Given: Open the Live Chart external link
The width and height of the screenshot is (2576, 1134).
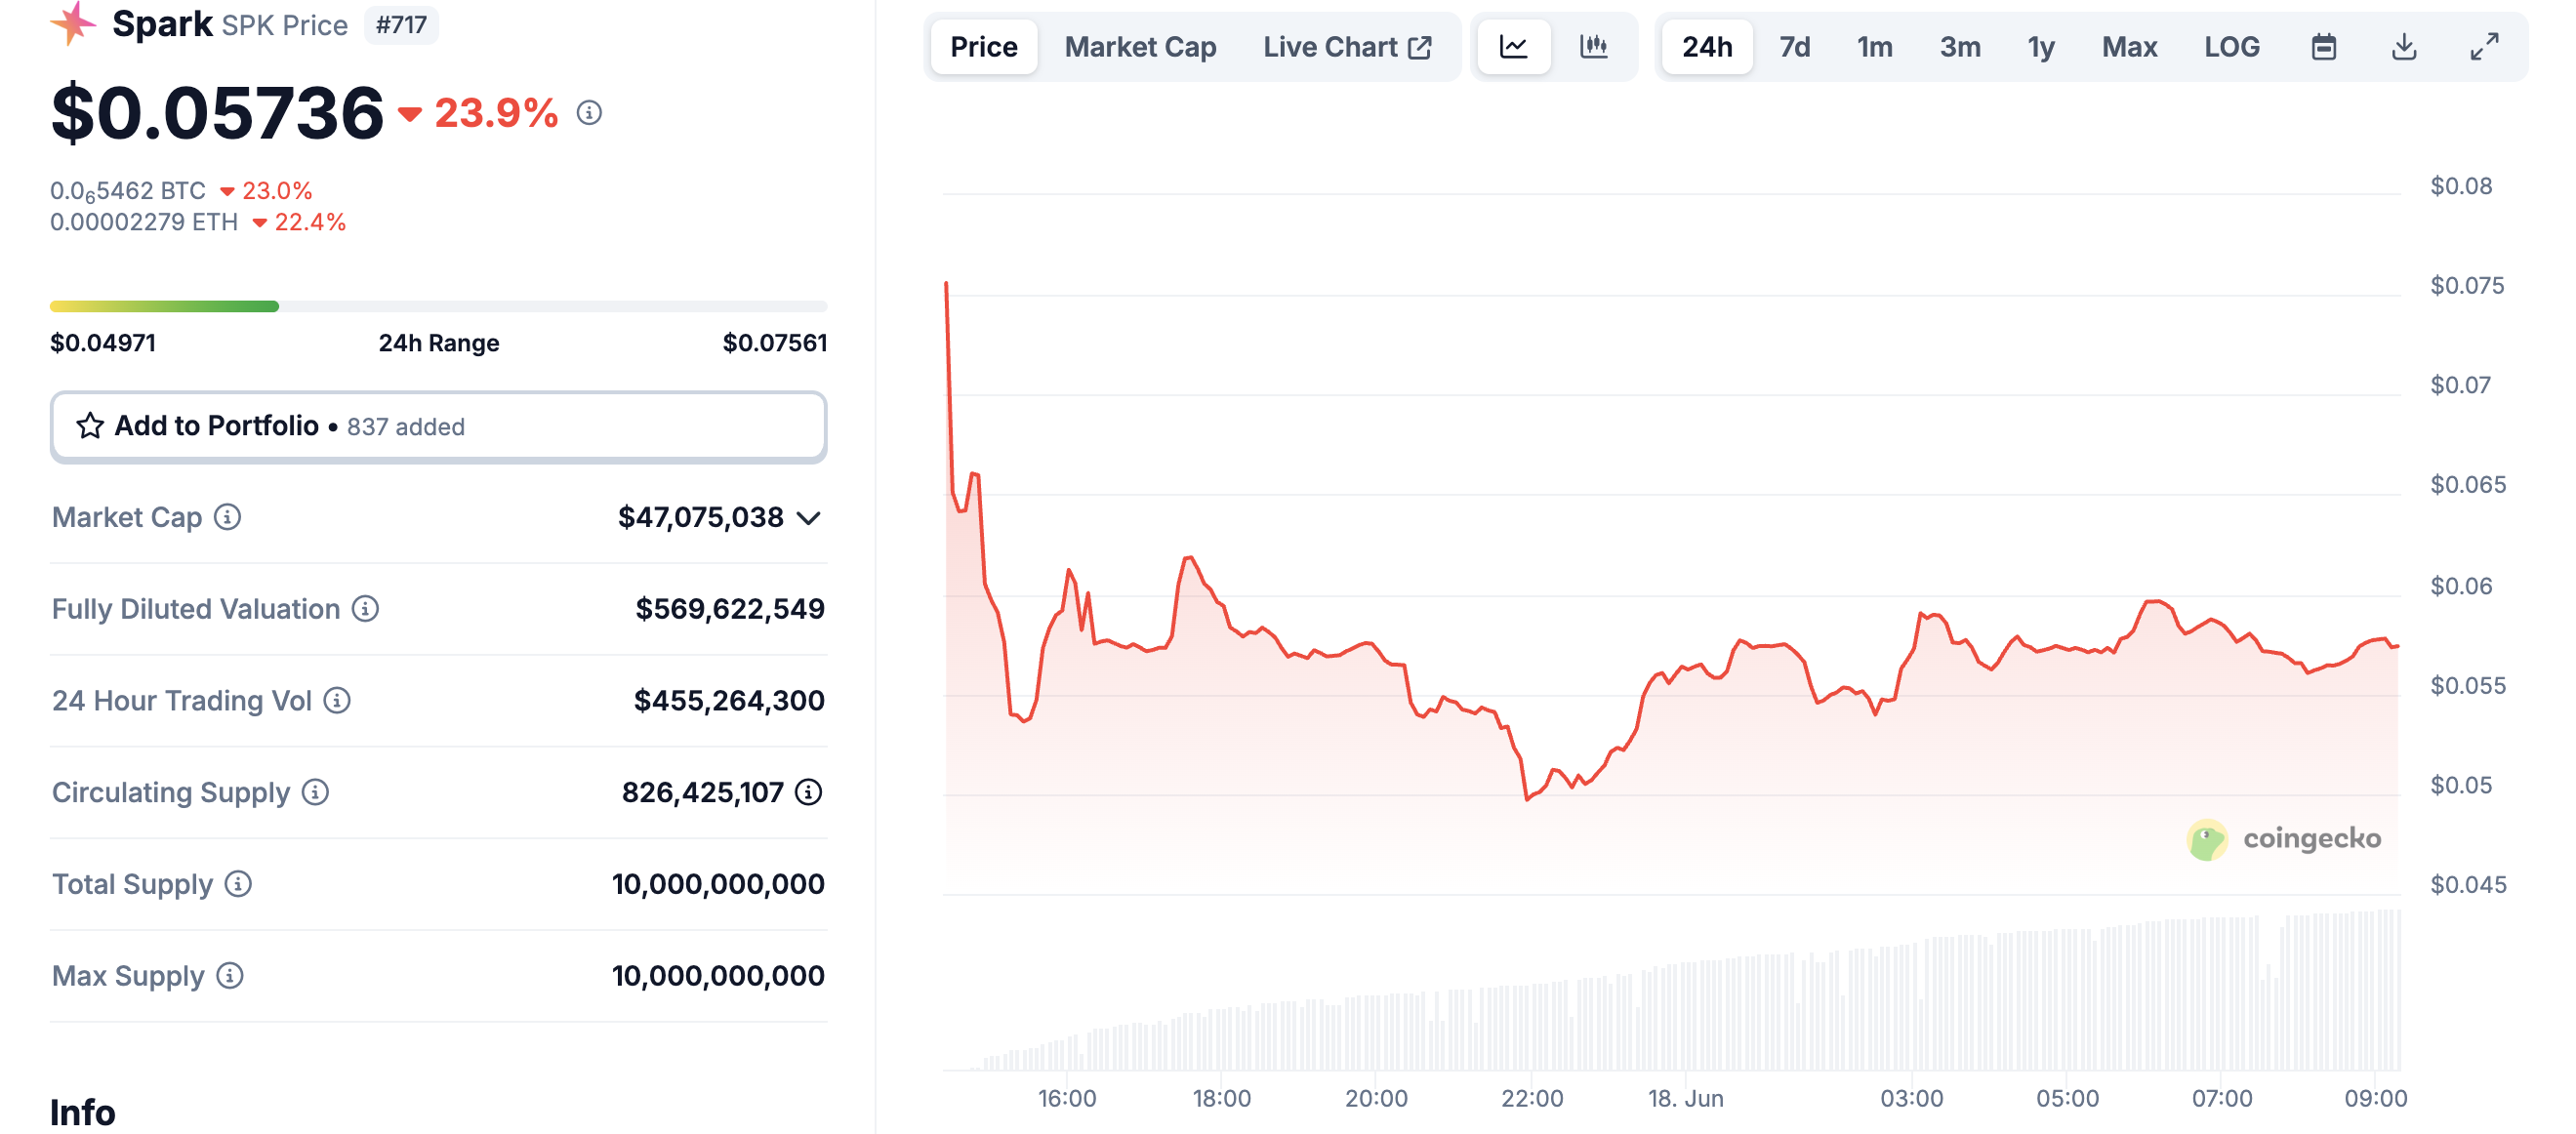Looking at the screenshot, I should point(1347,47).
